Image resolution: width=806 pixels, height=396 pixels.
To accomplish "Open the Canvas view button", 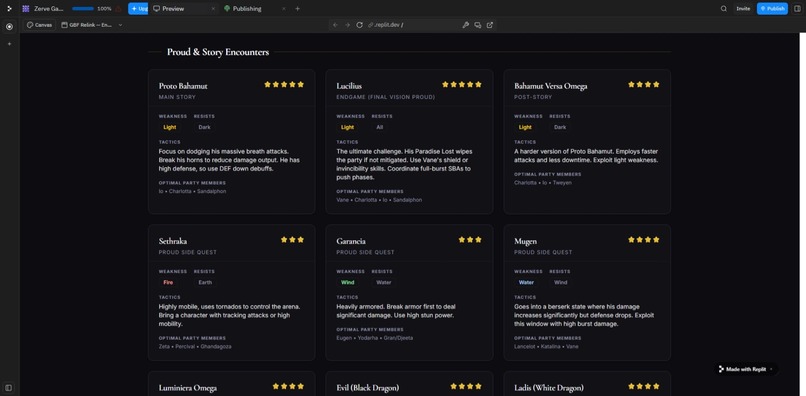I will point(40,25).
